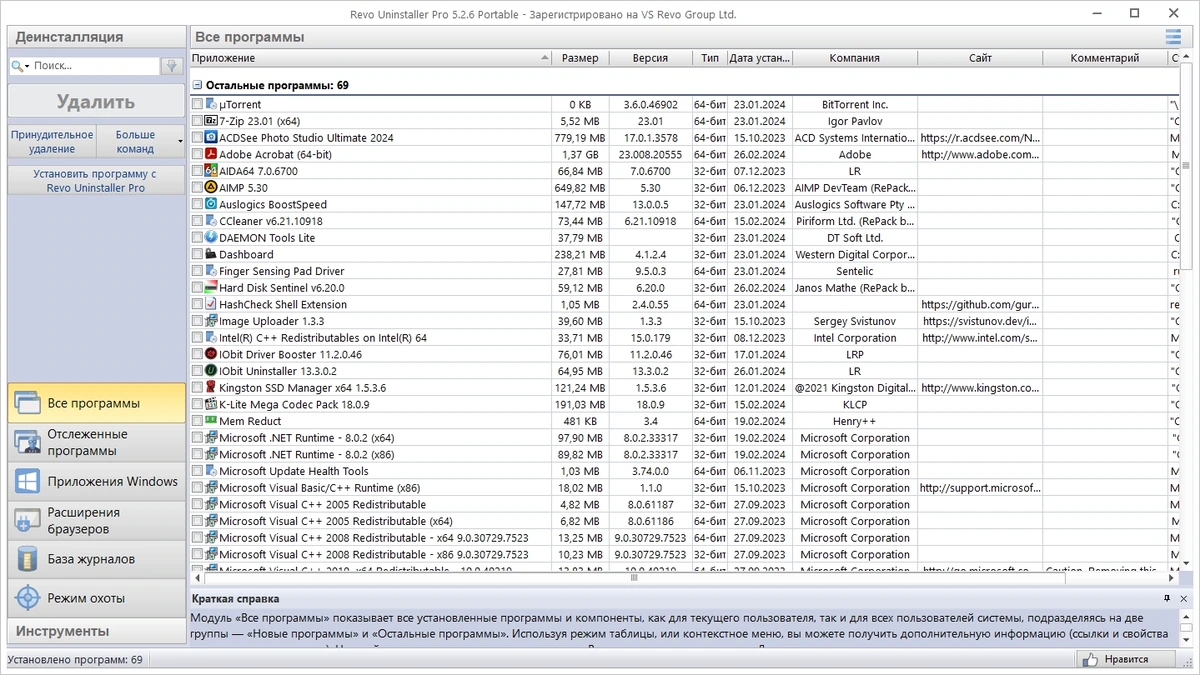Check the µTorrent checkbox
Screen dimensions: 1200x675
[x=197, y=104]
